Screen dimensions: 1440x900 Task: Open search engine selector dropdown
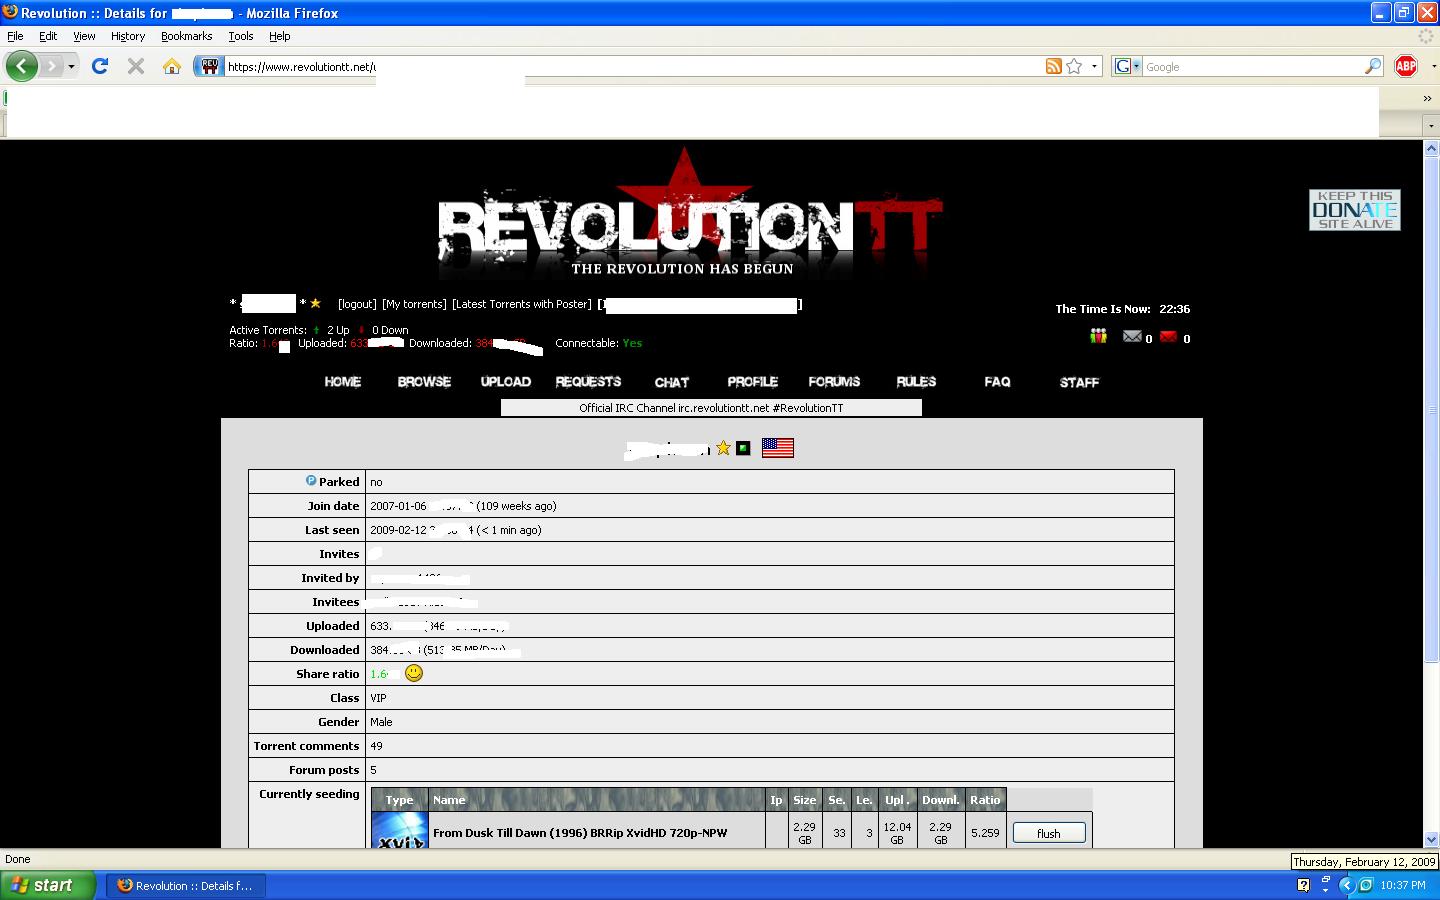pyautogui.click(x=1127, y=66)
